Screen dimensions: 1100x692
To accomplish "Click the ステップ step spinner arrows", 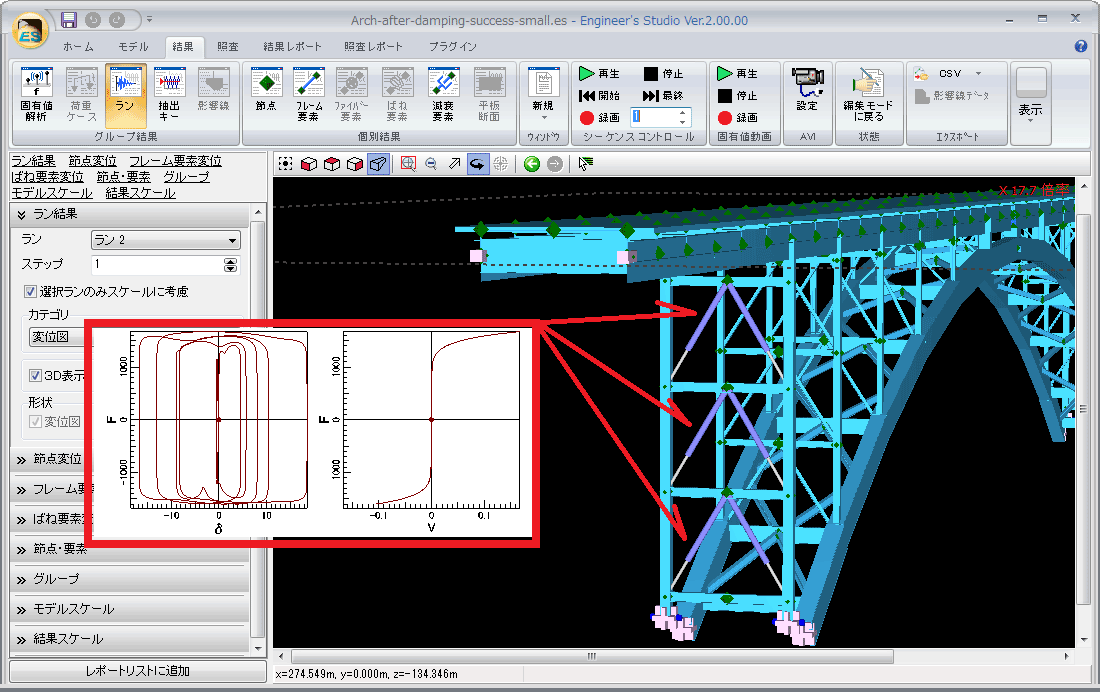I will pyautogui.click(x=231, y=265).
